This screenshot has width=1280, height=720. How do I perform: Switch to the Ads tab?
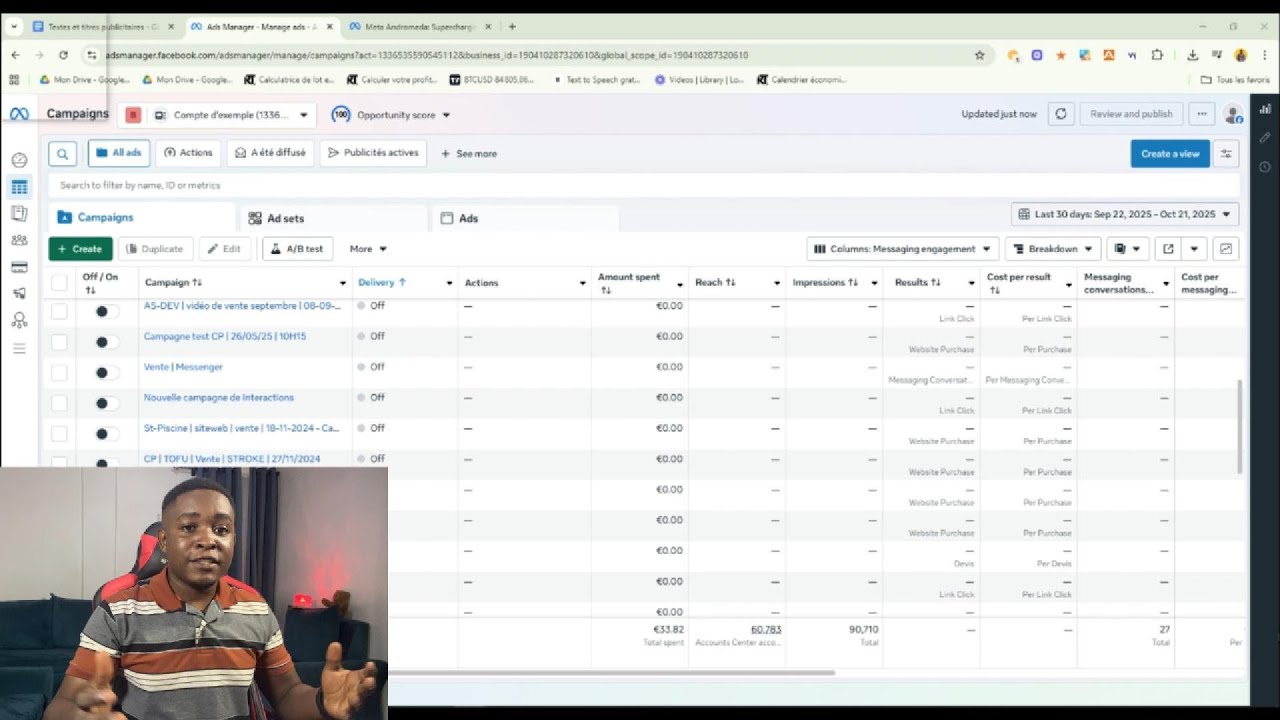(x=525, y=218)
